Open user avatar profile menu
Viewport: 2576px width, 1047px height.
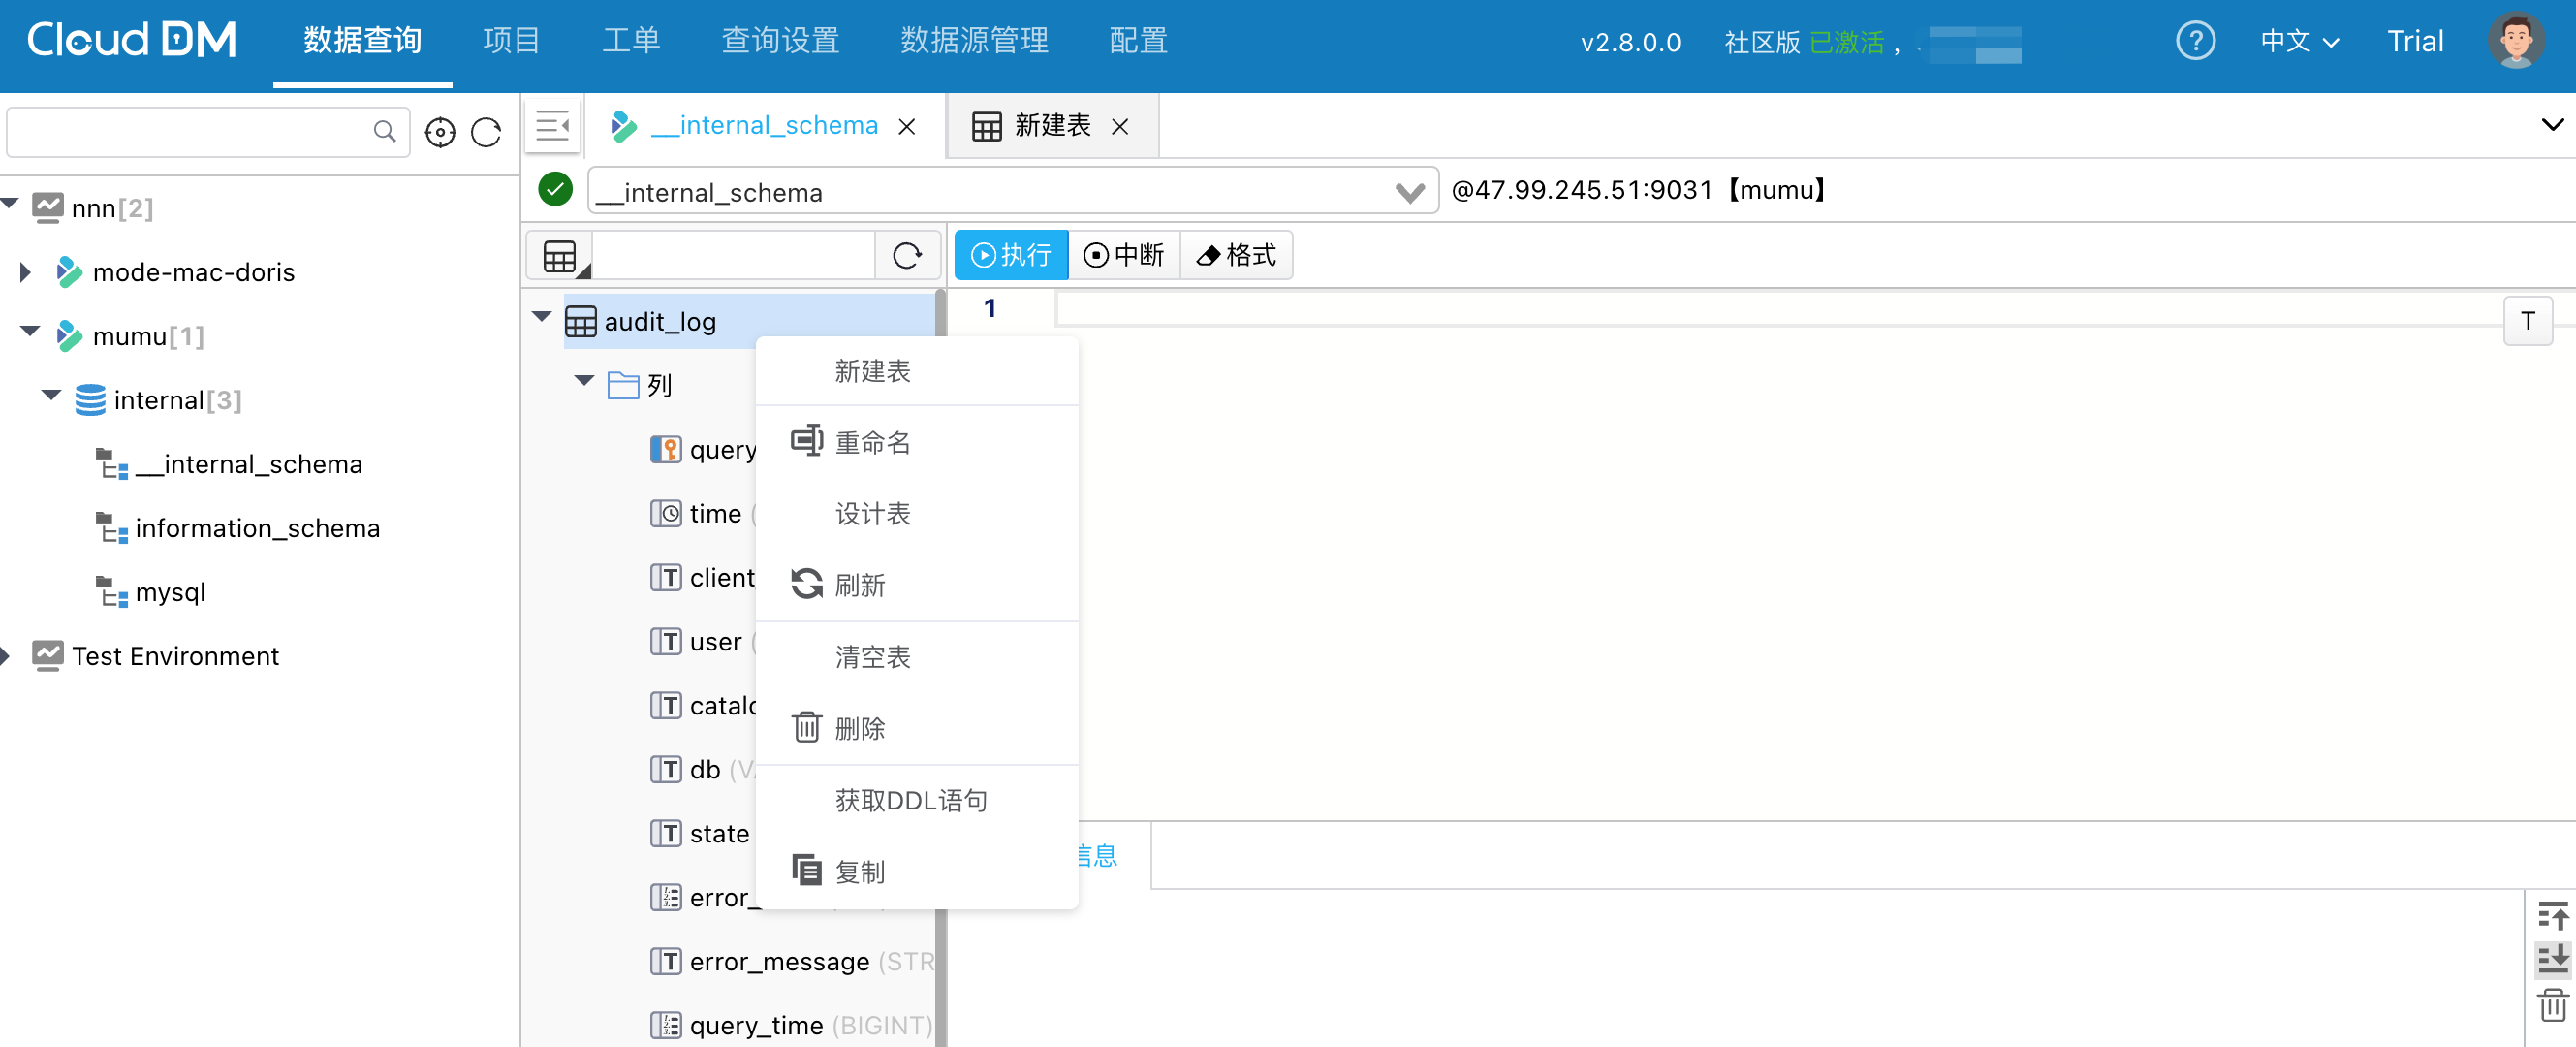[2515, 41]
